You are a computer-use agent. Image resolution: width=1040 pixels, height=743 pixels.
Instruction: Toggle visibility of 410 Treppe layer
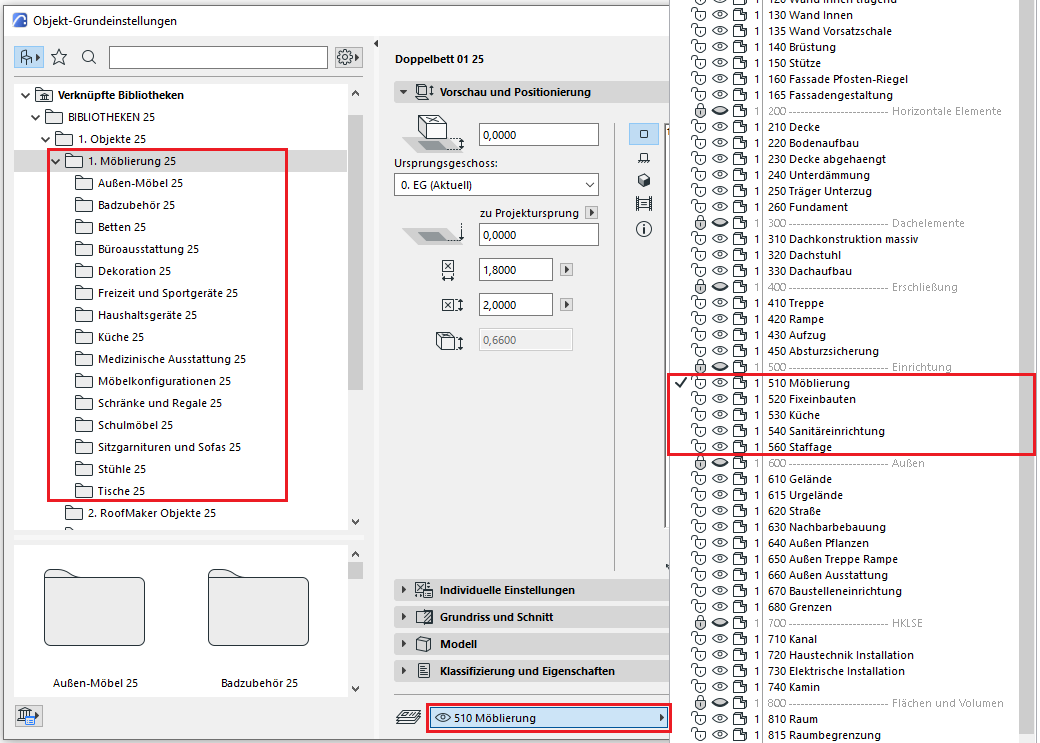[719, 303]
